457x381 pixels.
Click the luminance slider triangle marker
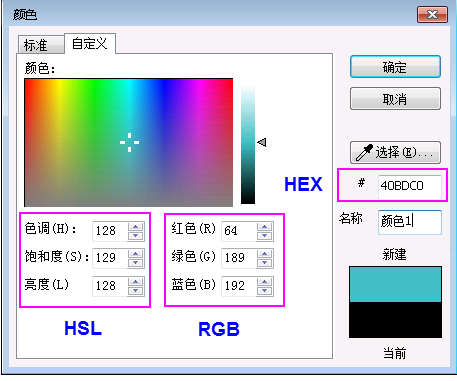click(x=262, y=142)
